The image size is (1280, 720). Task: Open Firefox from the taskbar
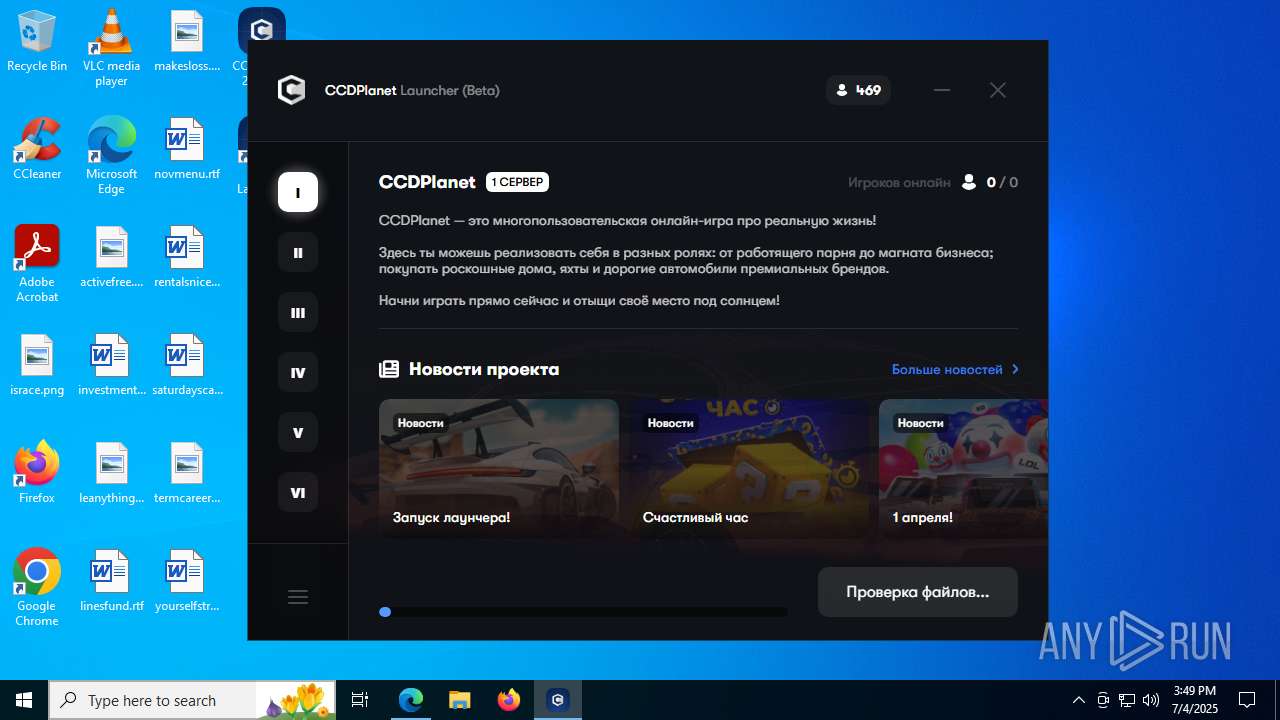(509, 700)
